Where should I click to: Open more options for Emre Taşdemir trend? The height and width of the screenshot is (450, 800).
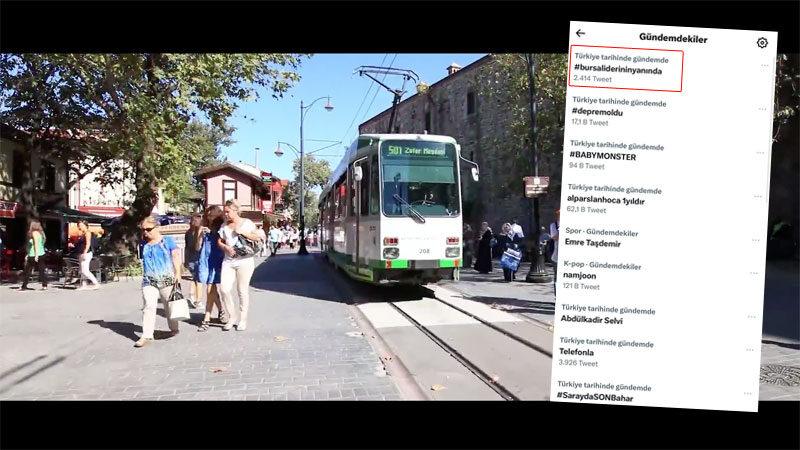point(756,240)
